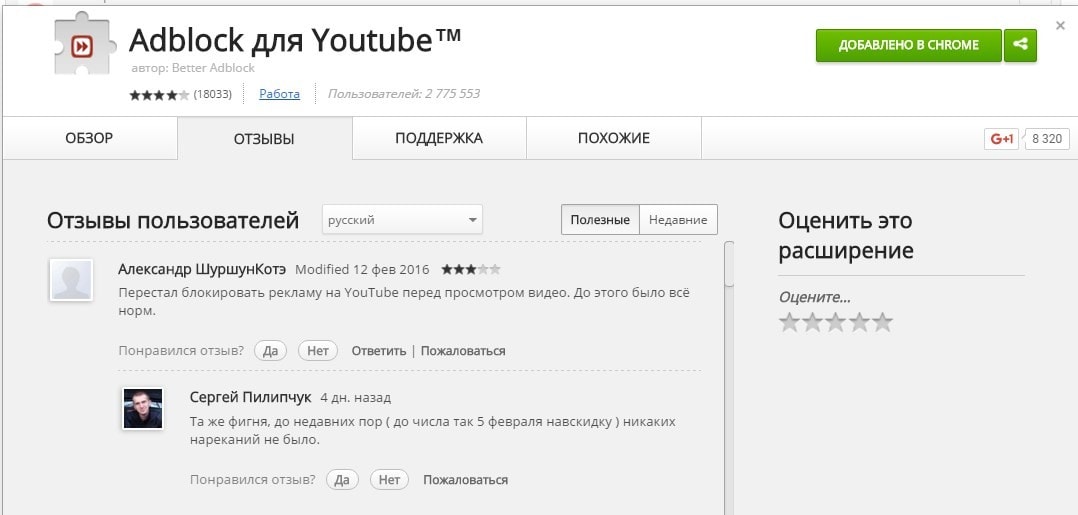Click the 'автор: Better Adblock' text
Image resolution: width=1078 pixels, height=515 pixels.
click(193, 68)
